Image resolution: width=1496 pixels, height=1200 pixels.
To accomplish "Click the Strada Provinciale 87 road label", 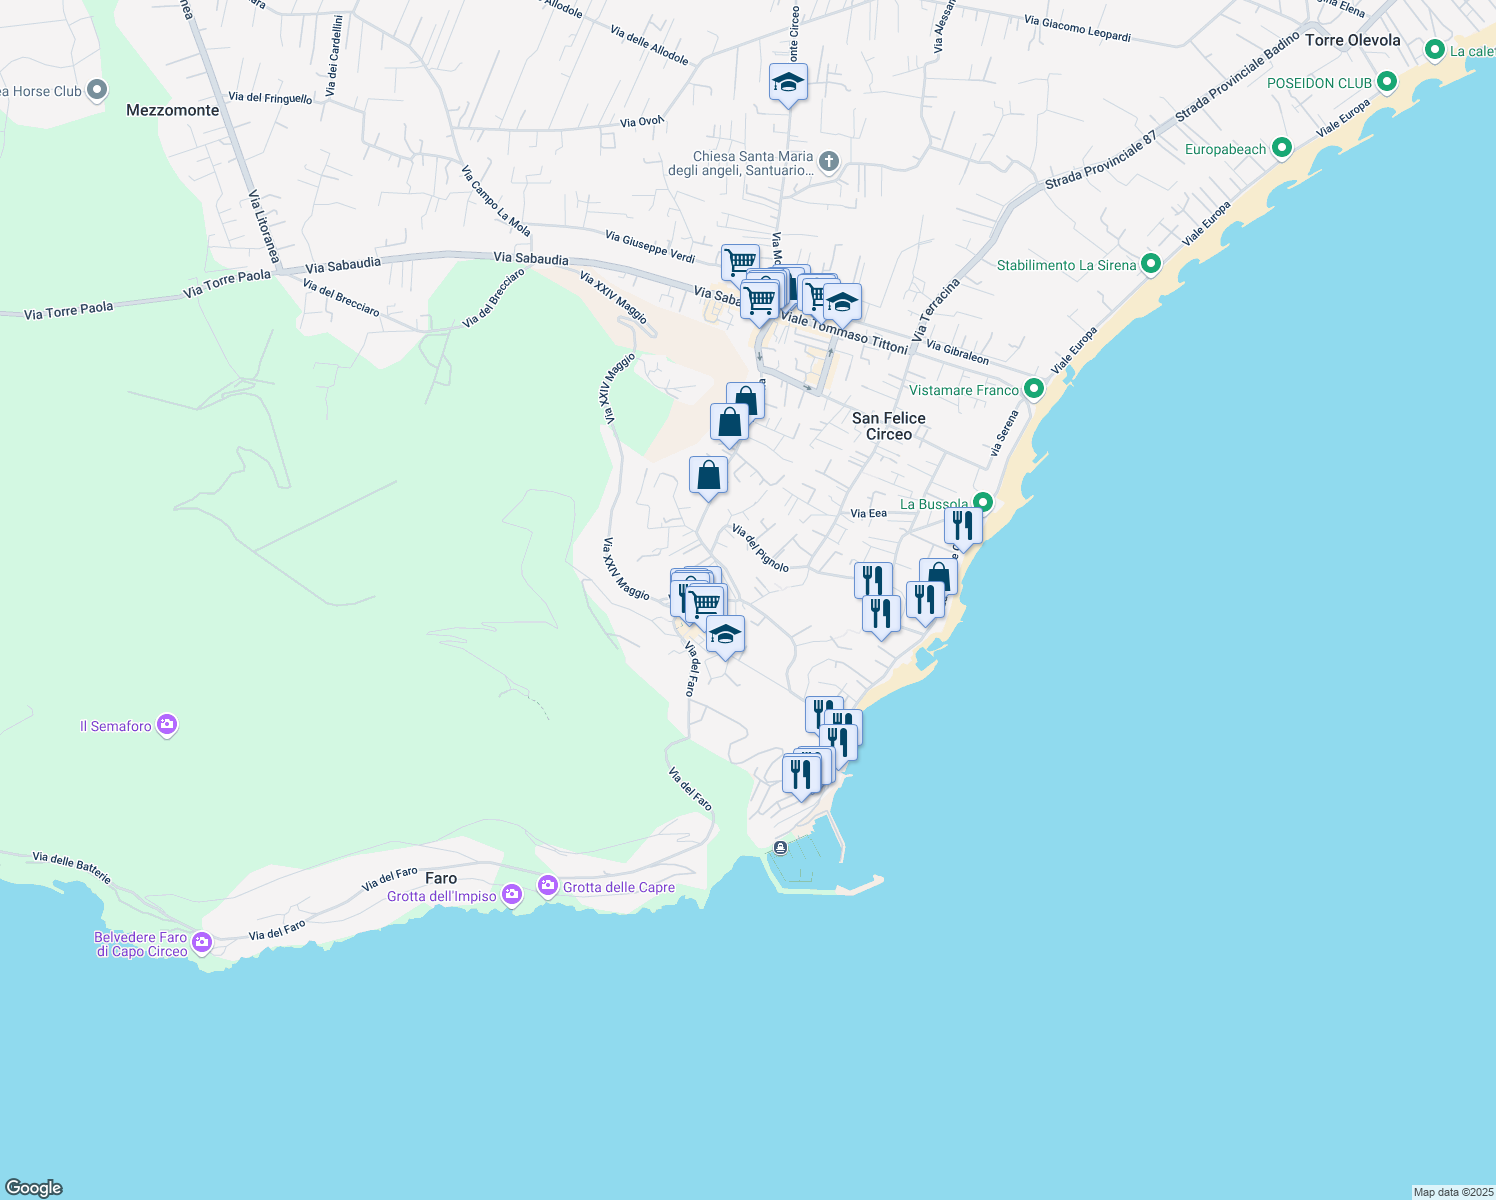I will click(x=1101, y=161).
